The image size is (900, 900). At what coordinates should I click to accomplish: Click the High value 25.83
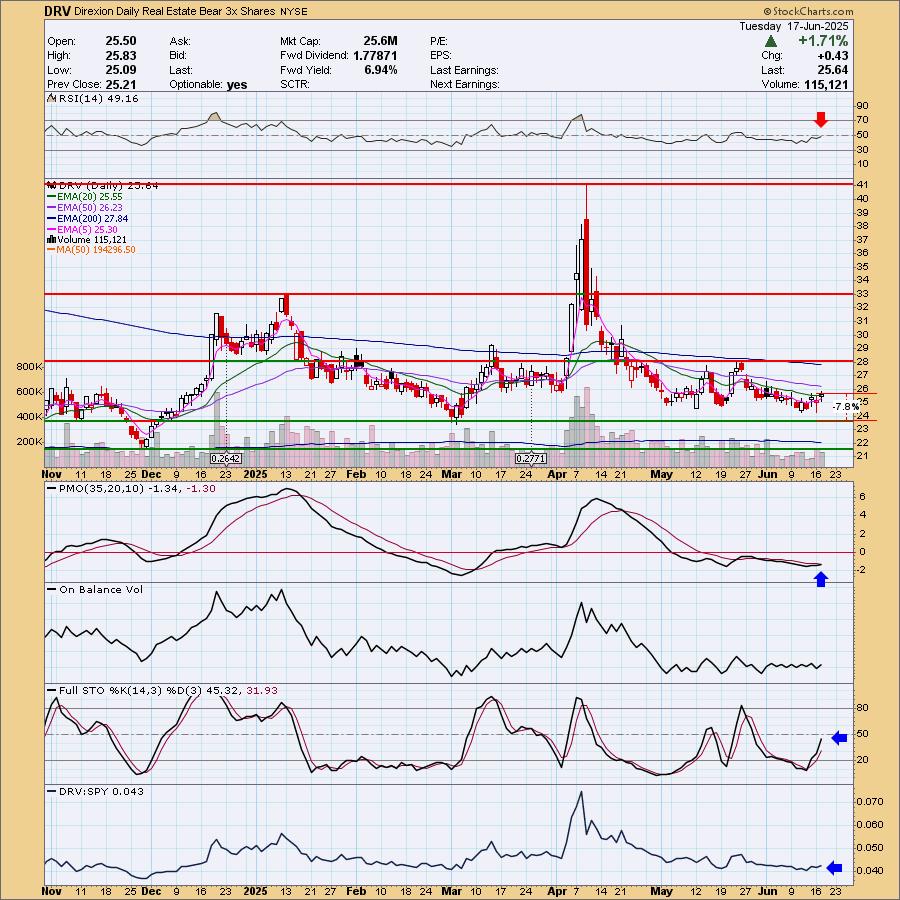click(121, 56)
